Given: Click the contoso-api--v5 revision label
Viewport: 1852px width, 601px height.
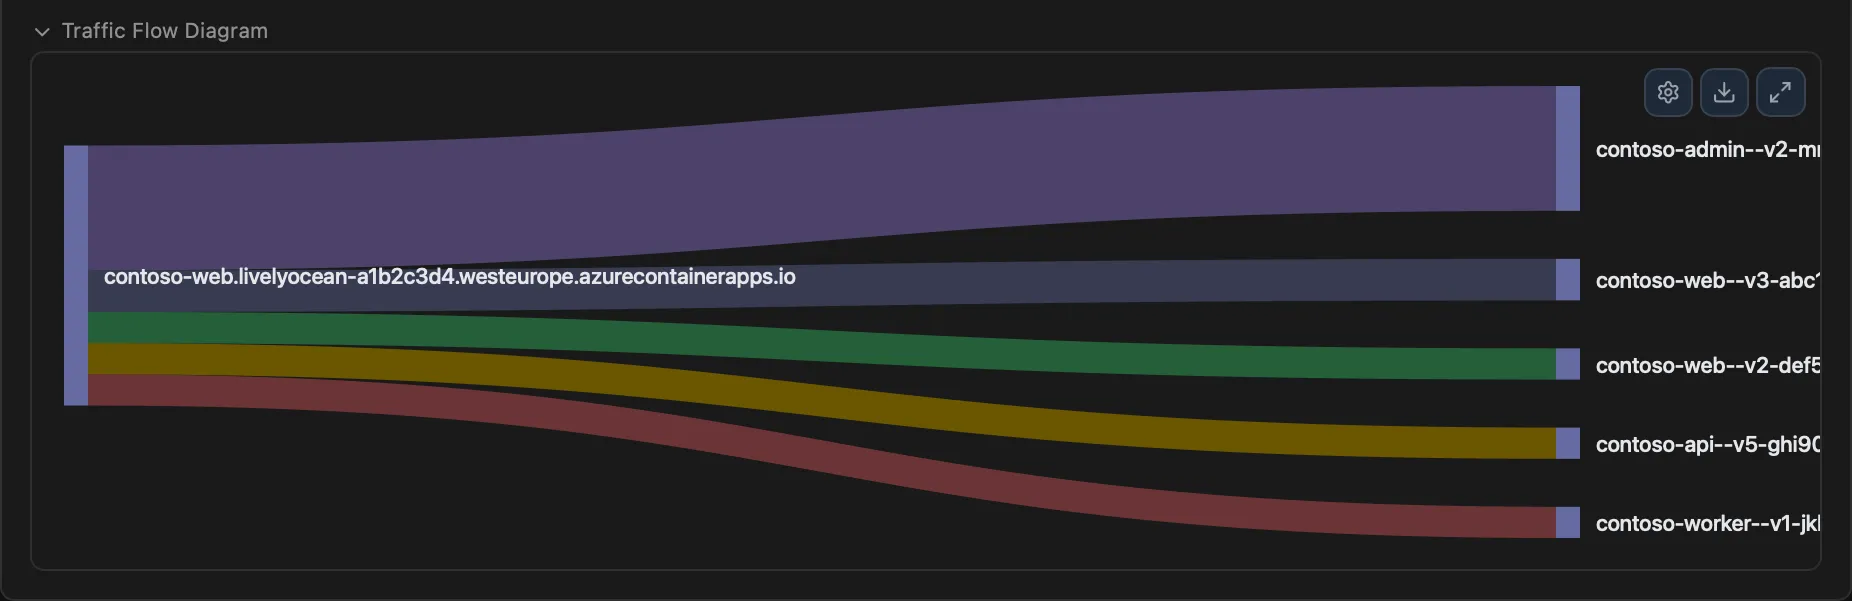Looking at the screenshot, I should click(1706, 445).
